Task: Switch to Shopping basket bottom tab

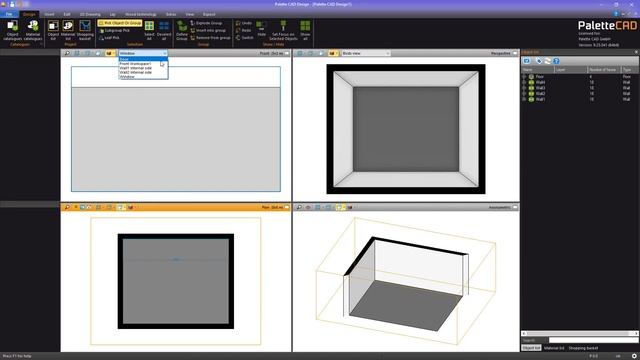Action: (x=583, y=348)
